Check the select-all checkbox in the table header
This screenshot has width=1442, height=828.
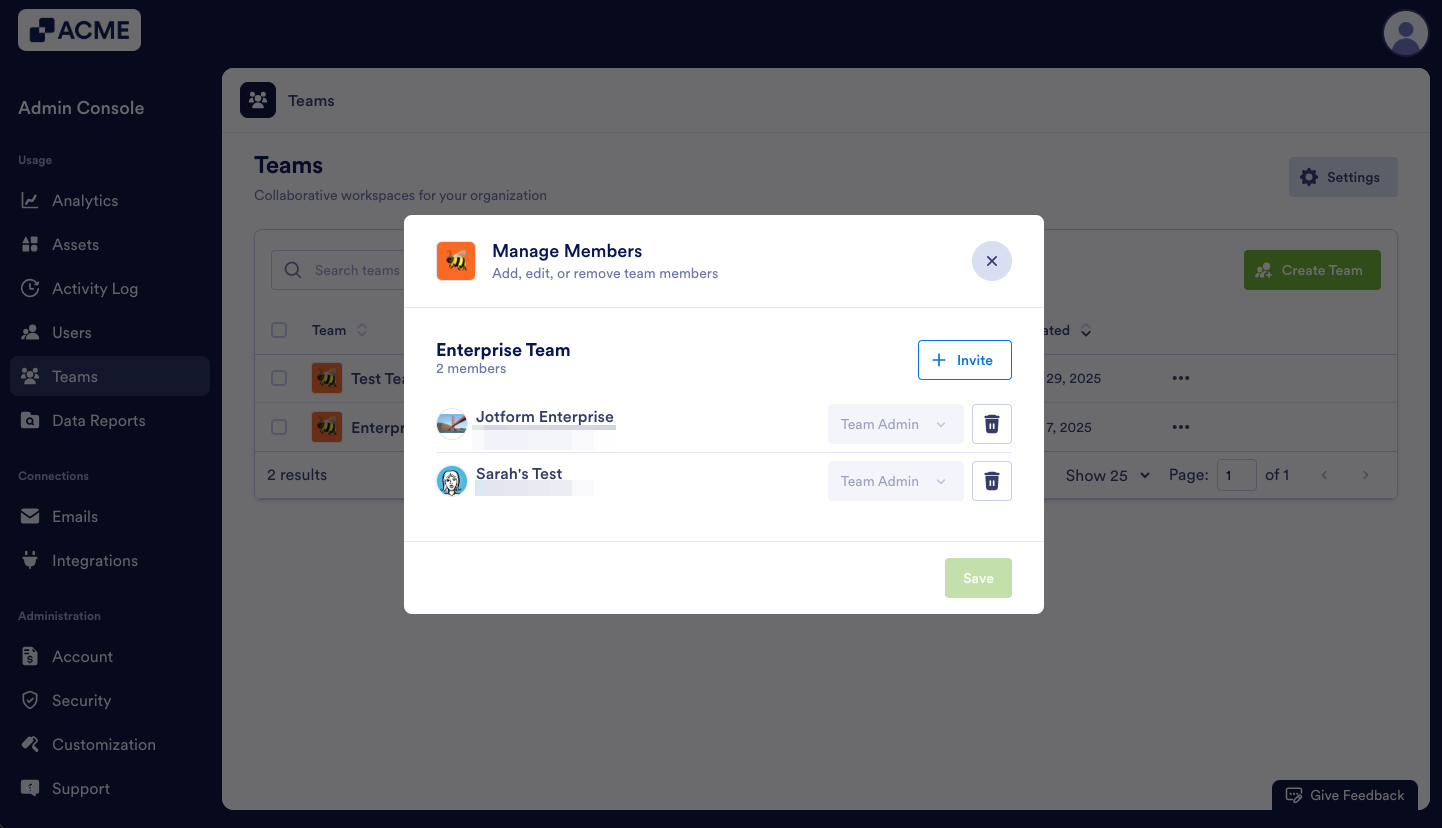click(x=279, y=330)
